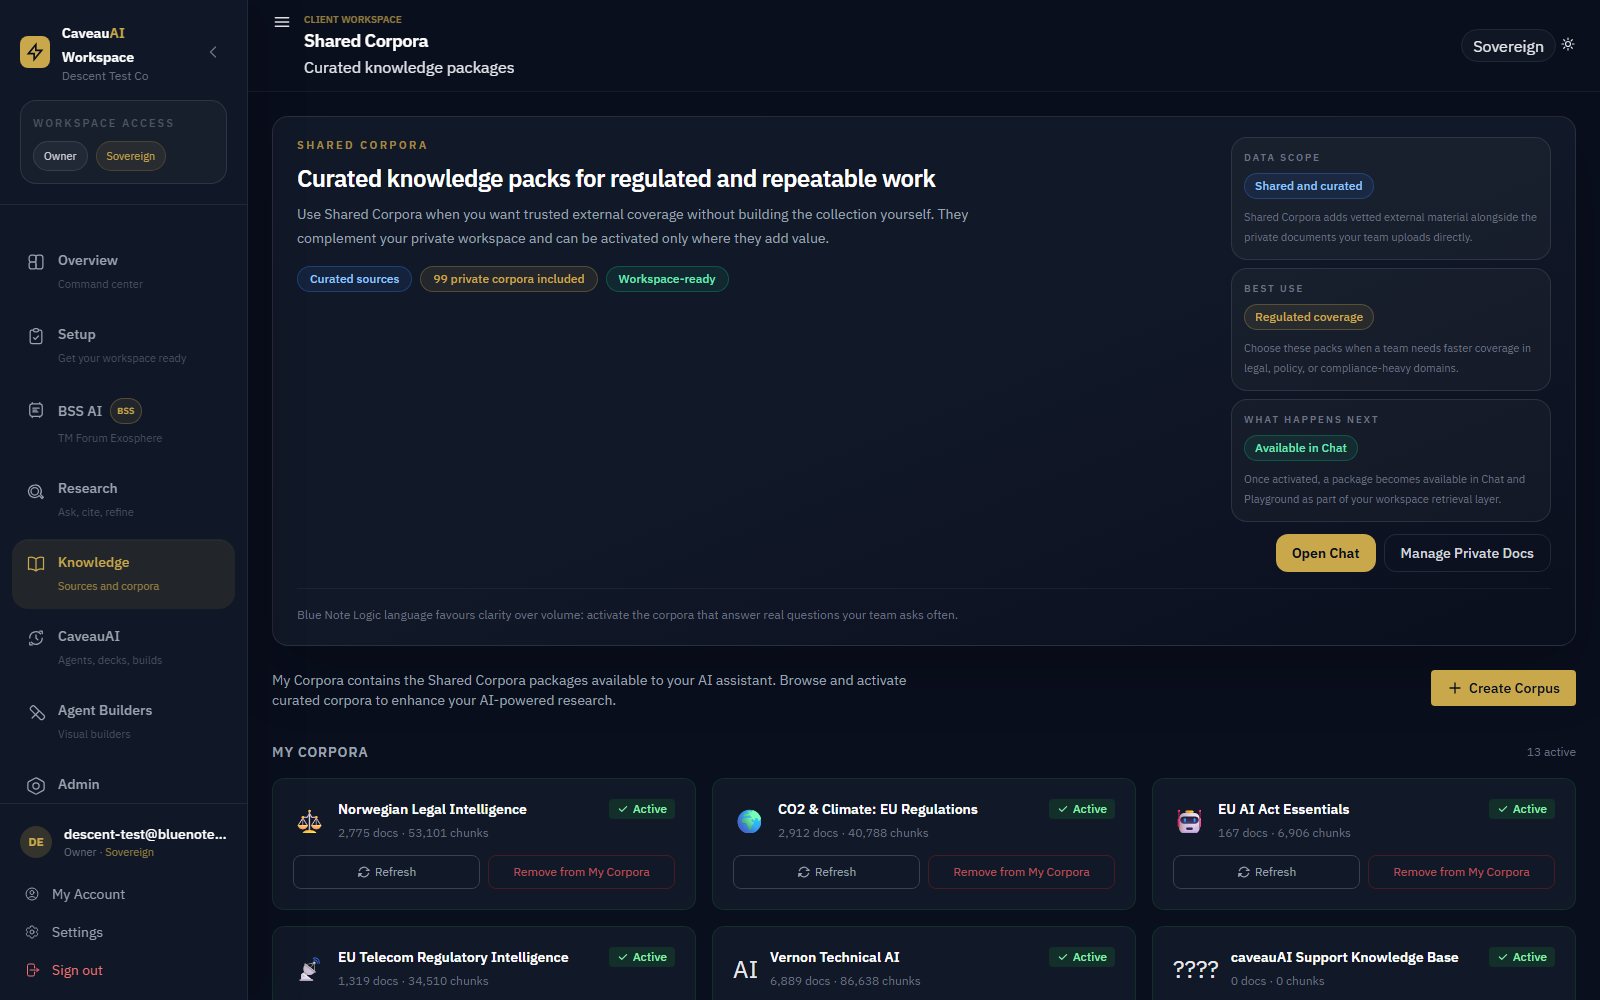Click the Settings gear icon

coord(32,932)
